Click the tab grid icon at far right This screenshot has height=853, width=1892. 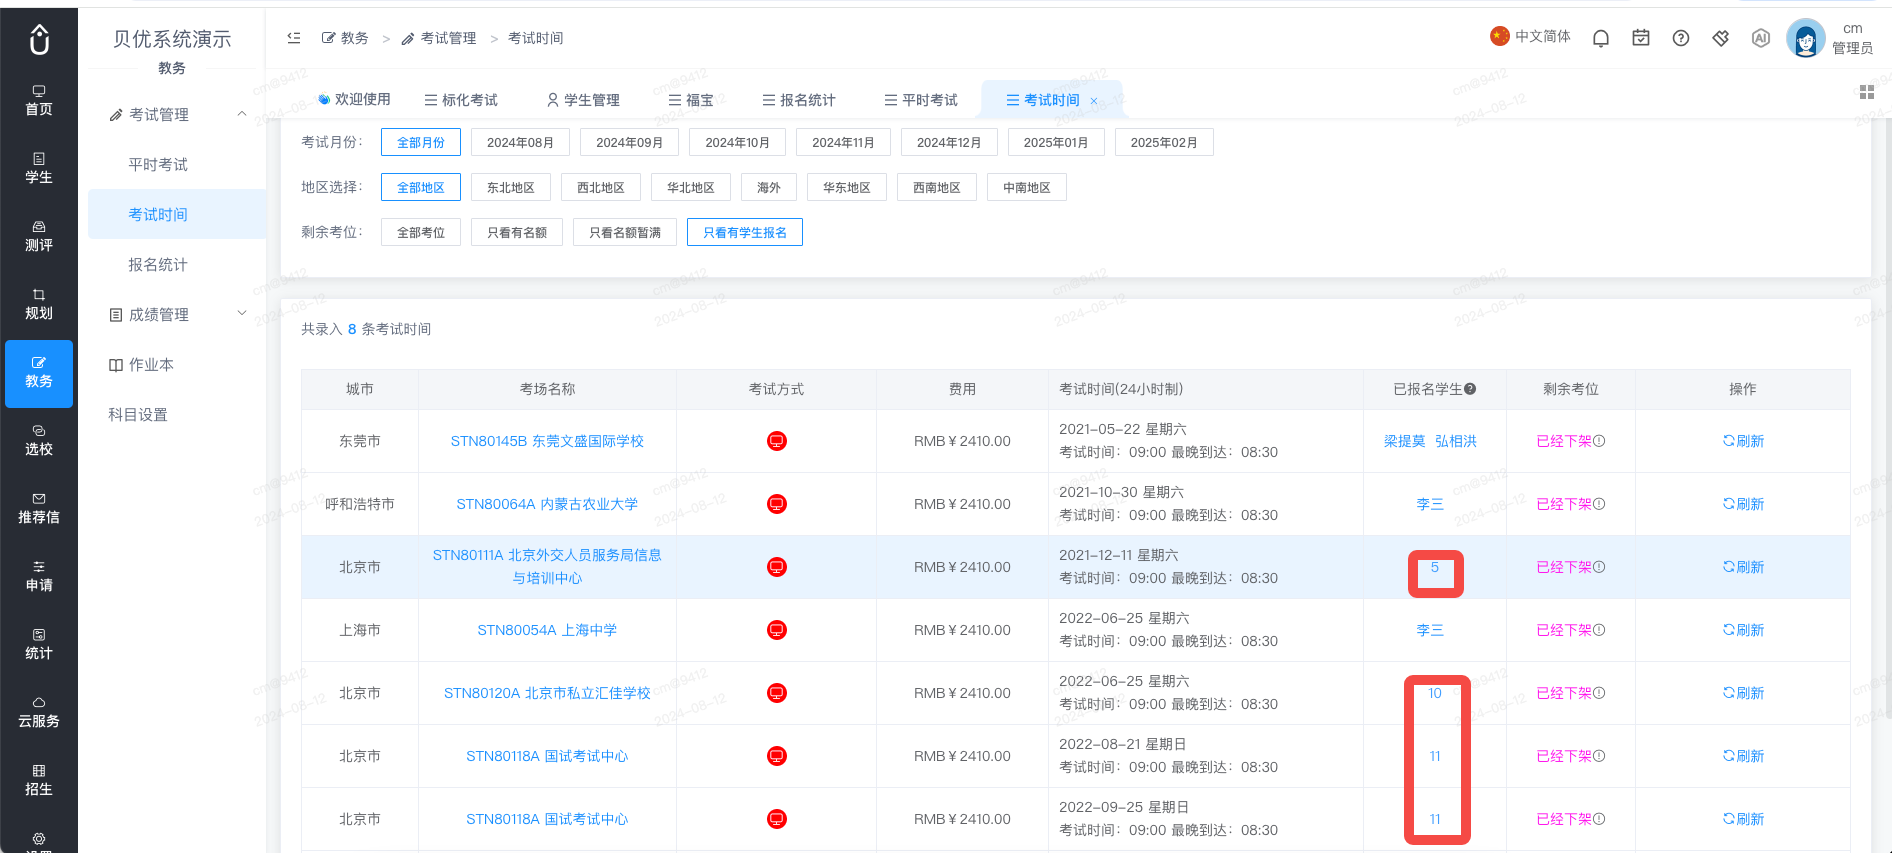(x=1866, y=92)
